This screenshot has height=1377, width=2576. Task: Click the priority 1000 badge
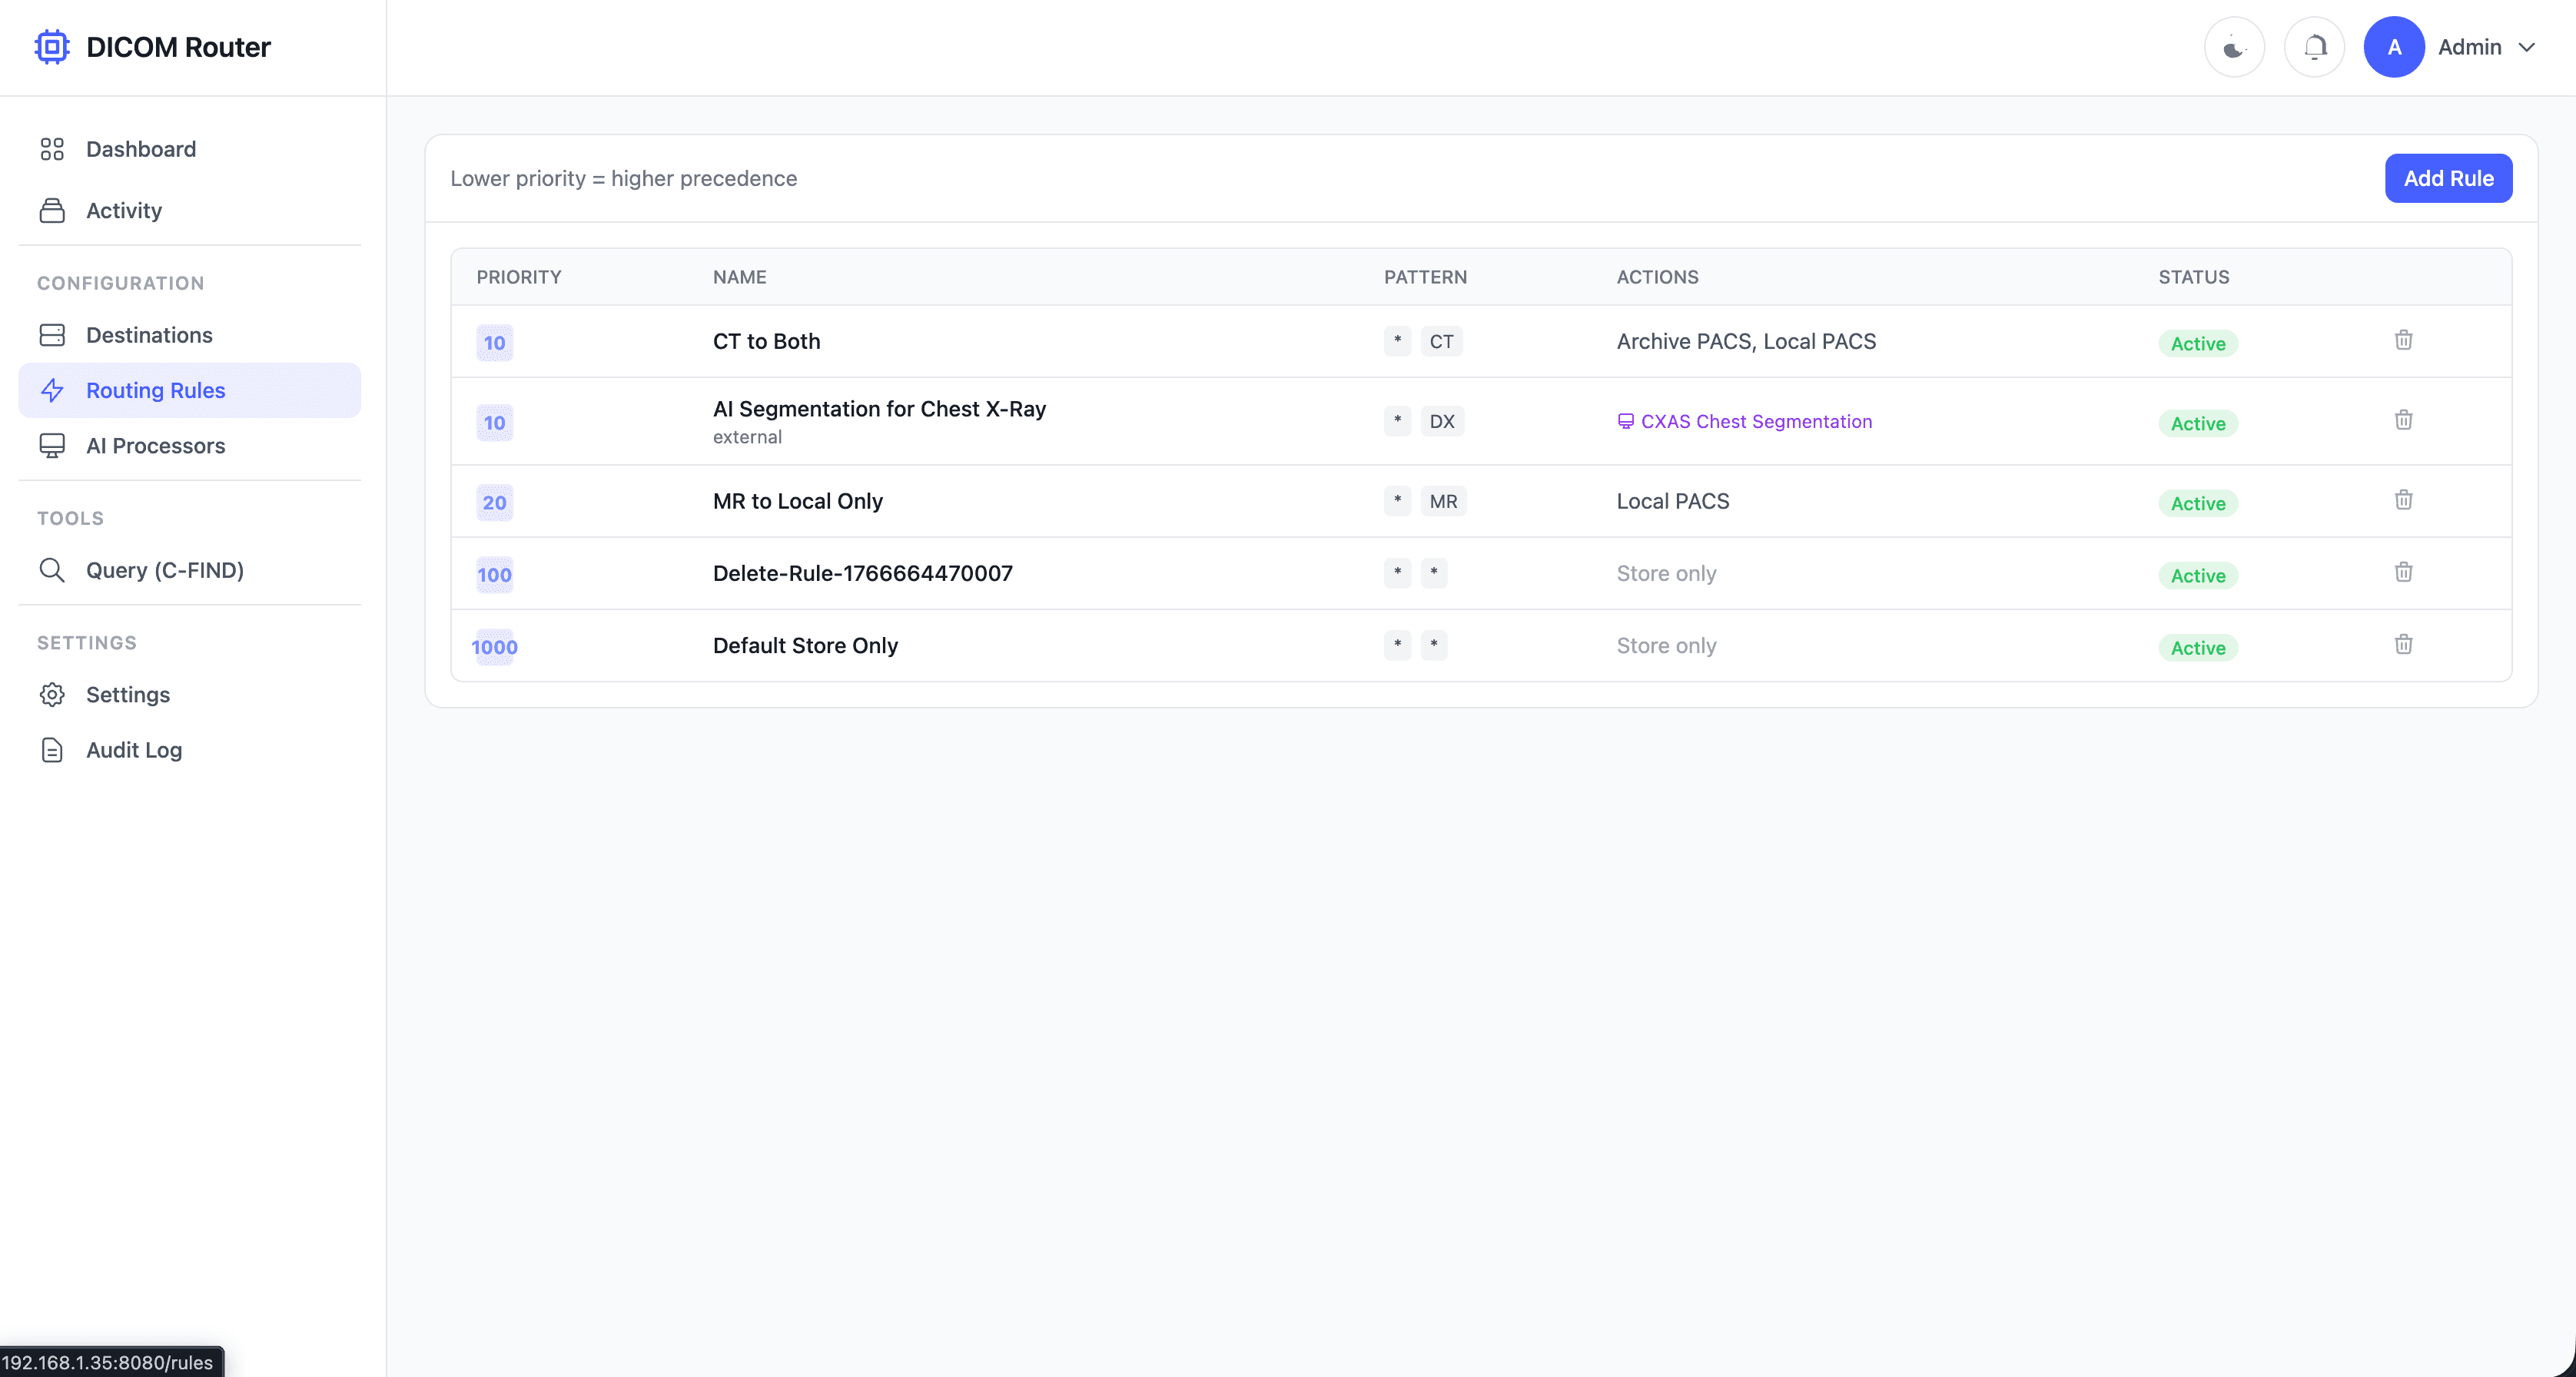coord(494,647)
